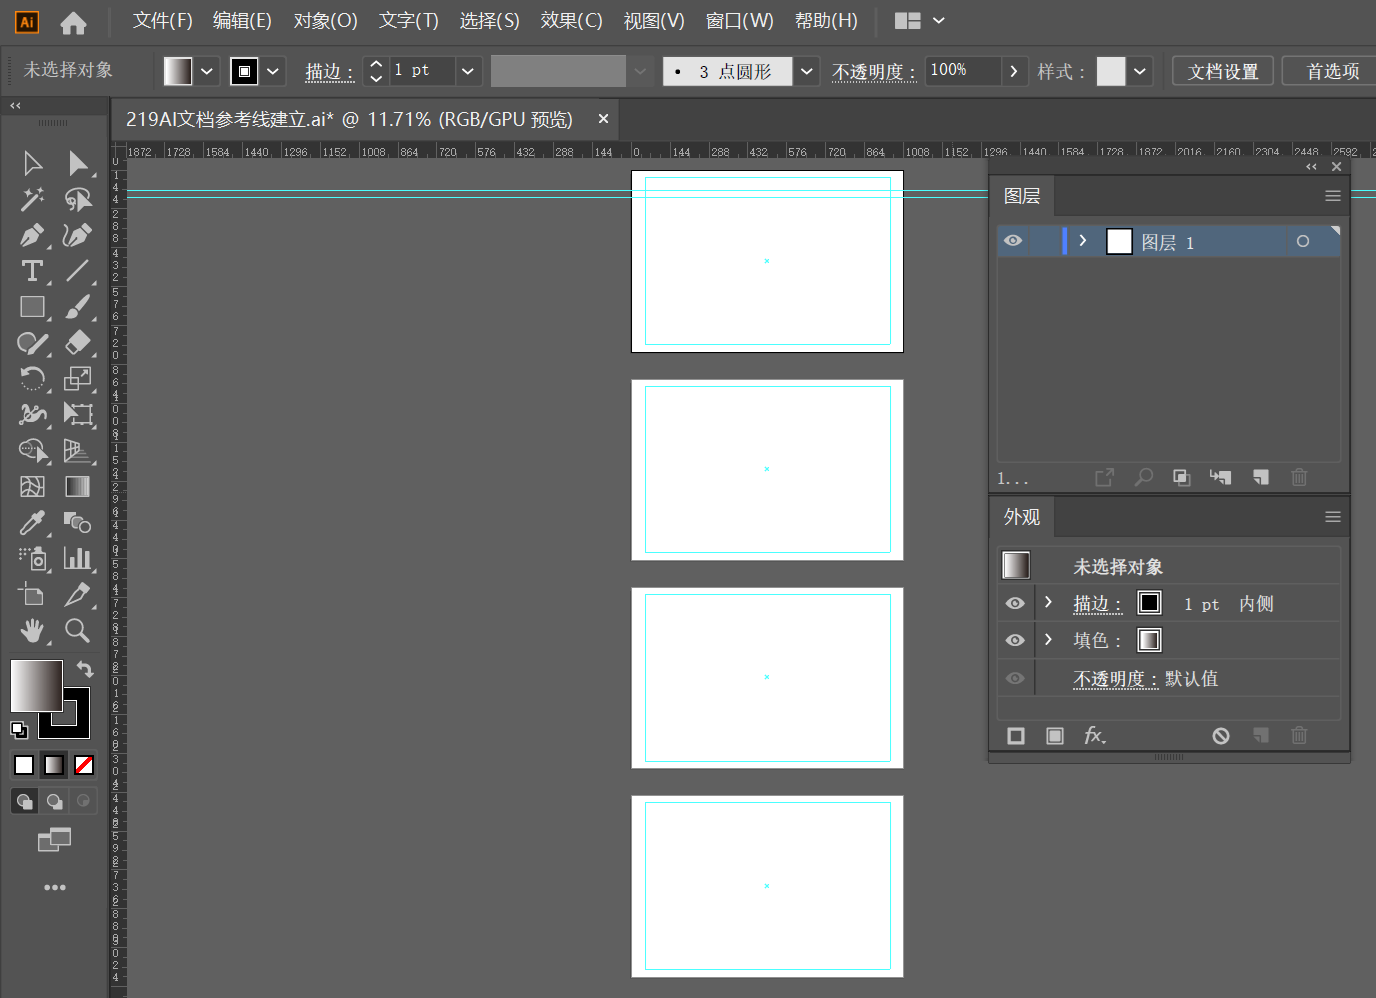Screen dimensions: 1376x998
Task: Open the 效果(C) menu
Action: coord(572,21)
